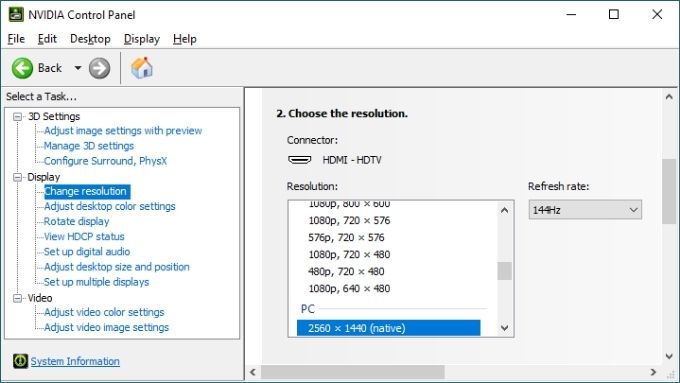This screenshot has height=383, width=680.
Task: Click horizontal scroll left arrow
Action: click(x=253, y=372)
